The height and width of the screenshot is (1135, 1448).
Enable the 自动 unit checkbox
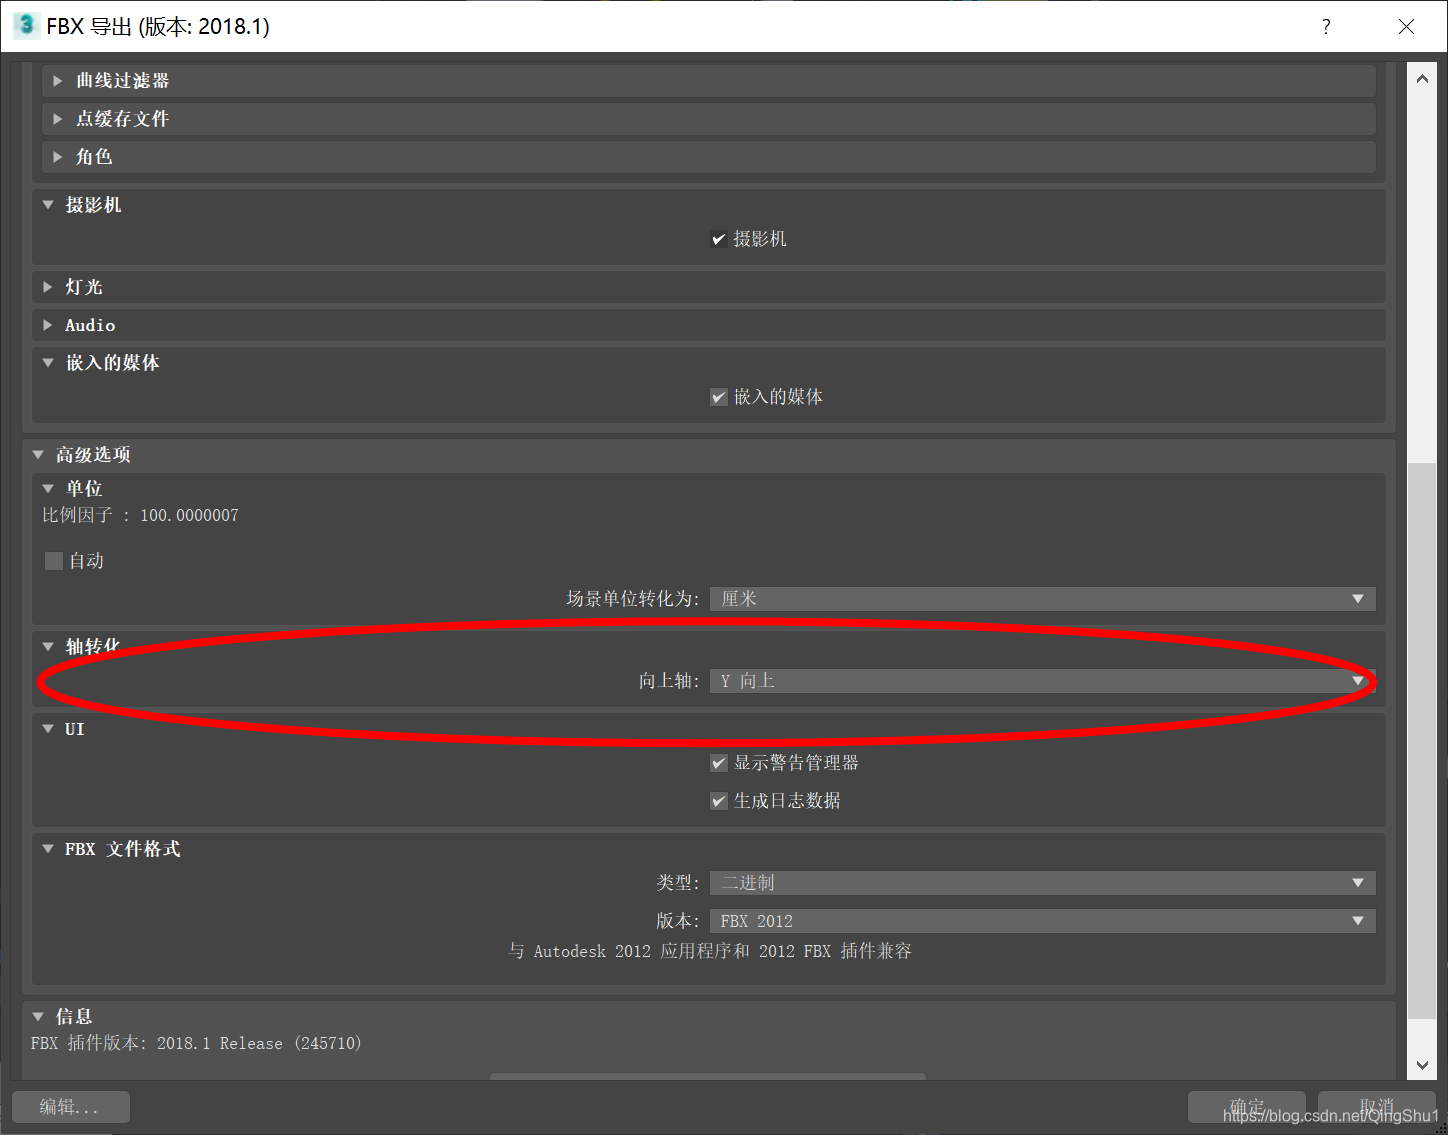(54, 561)
